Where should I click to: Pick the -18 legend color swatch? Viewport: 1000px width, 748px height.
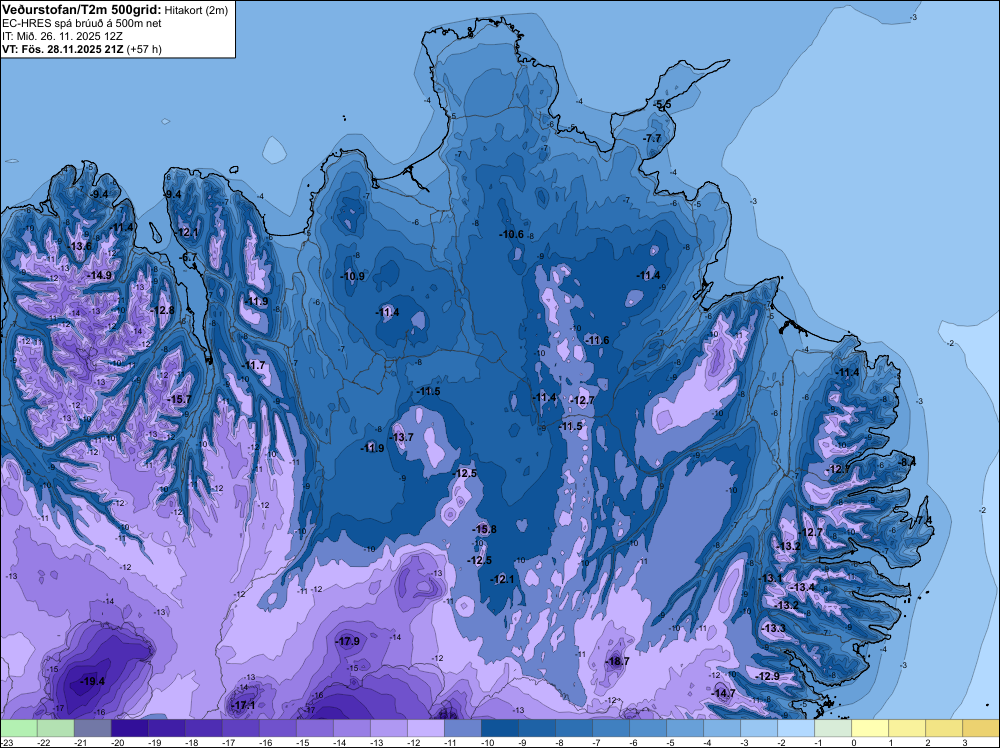click(x=203, y=728)
